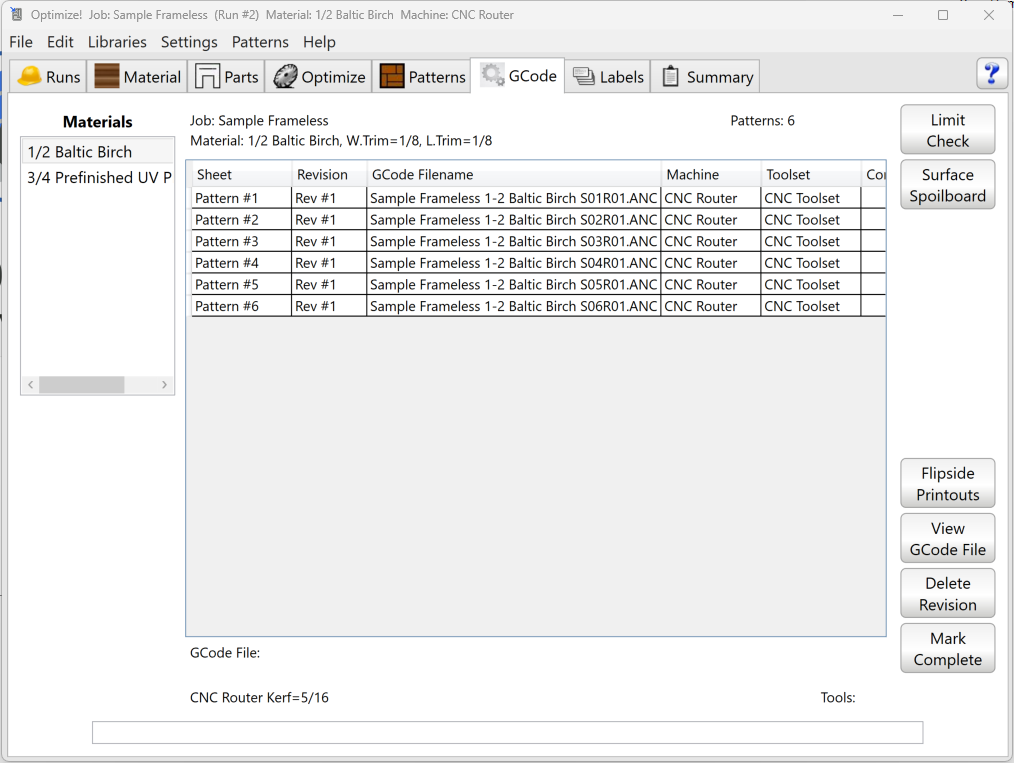Viewport: 1014px width, 763px height.
Task: Click the Limit Check button
Action: (x=947, y=130)
